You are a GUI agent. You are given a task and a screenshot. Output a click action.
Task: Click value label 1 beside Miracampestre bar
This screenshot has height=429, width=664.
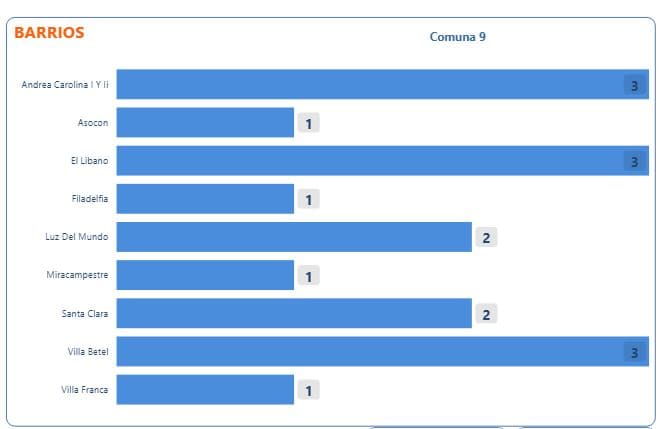(x=308, y=276)
